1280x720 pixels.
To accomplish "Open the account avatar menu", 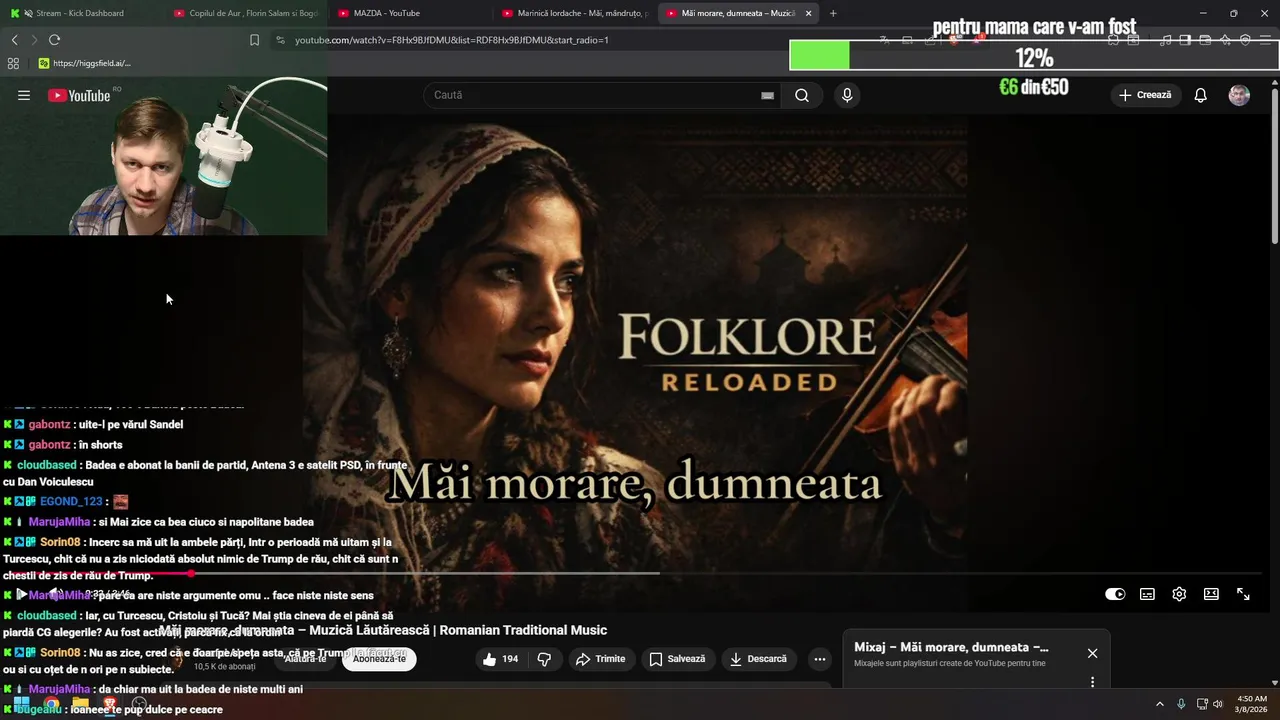I will [x=1239, y=95].
